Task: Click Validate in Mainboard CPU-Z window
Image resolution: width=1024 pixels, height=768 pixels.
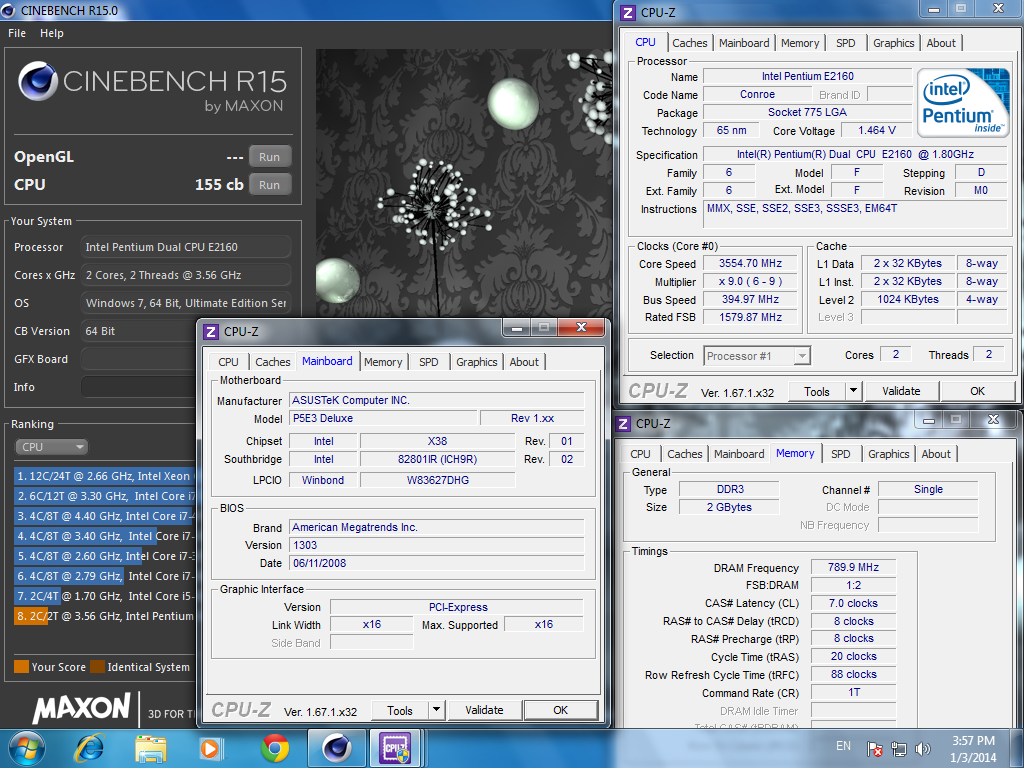Action: tap(484, 710)
